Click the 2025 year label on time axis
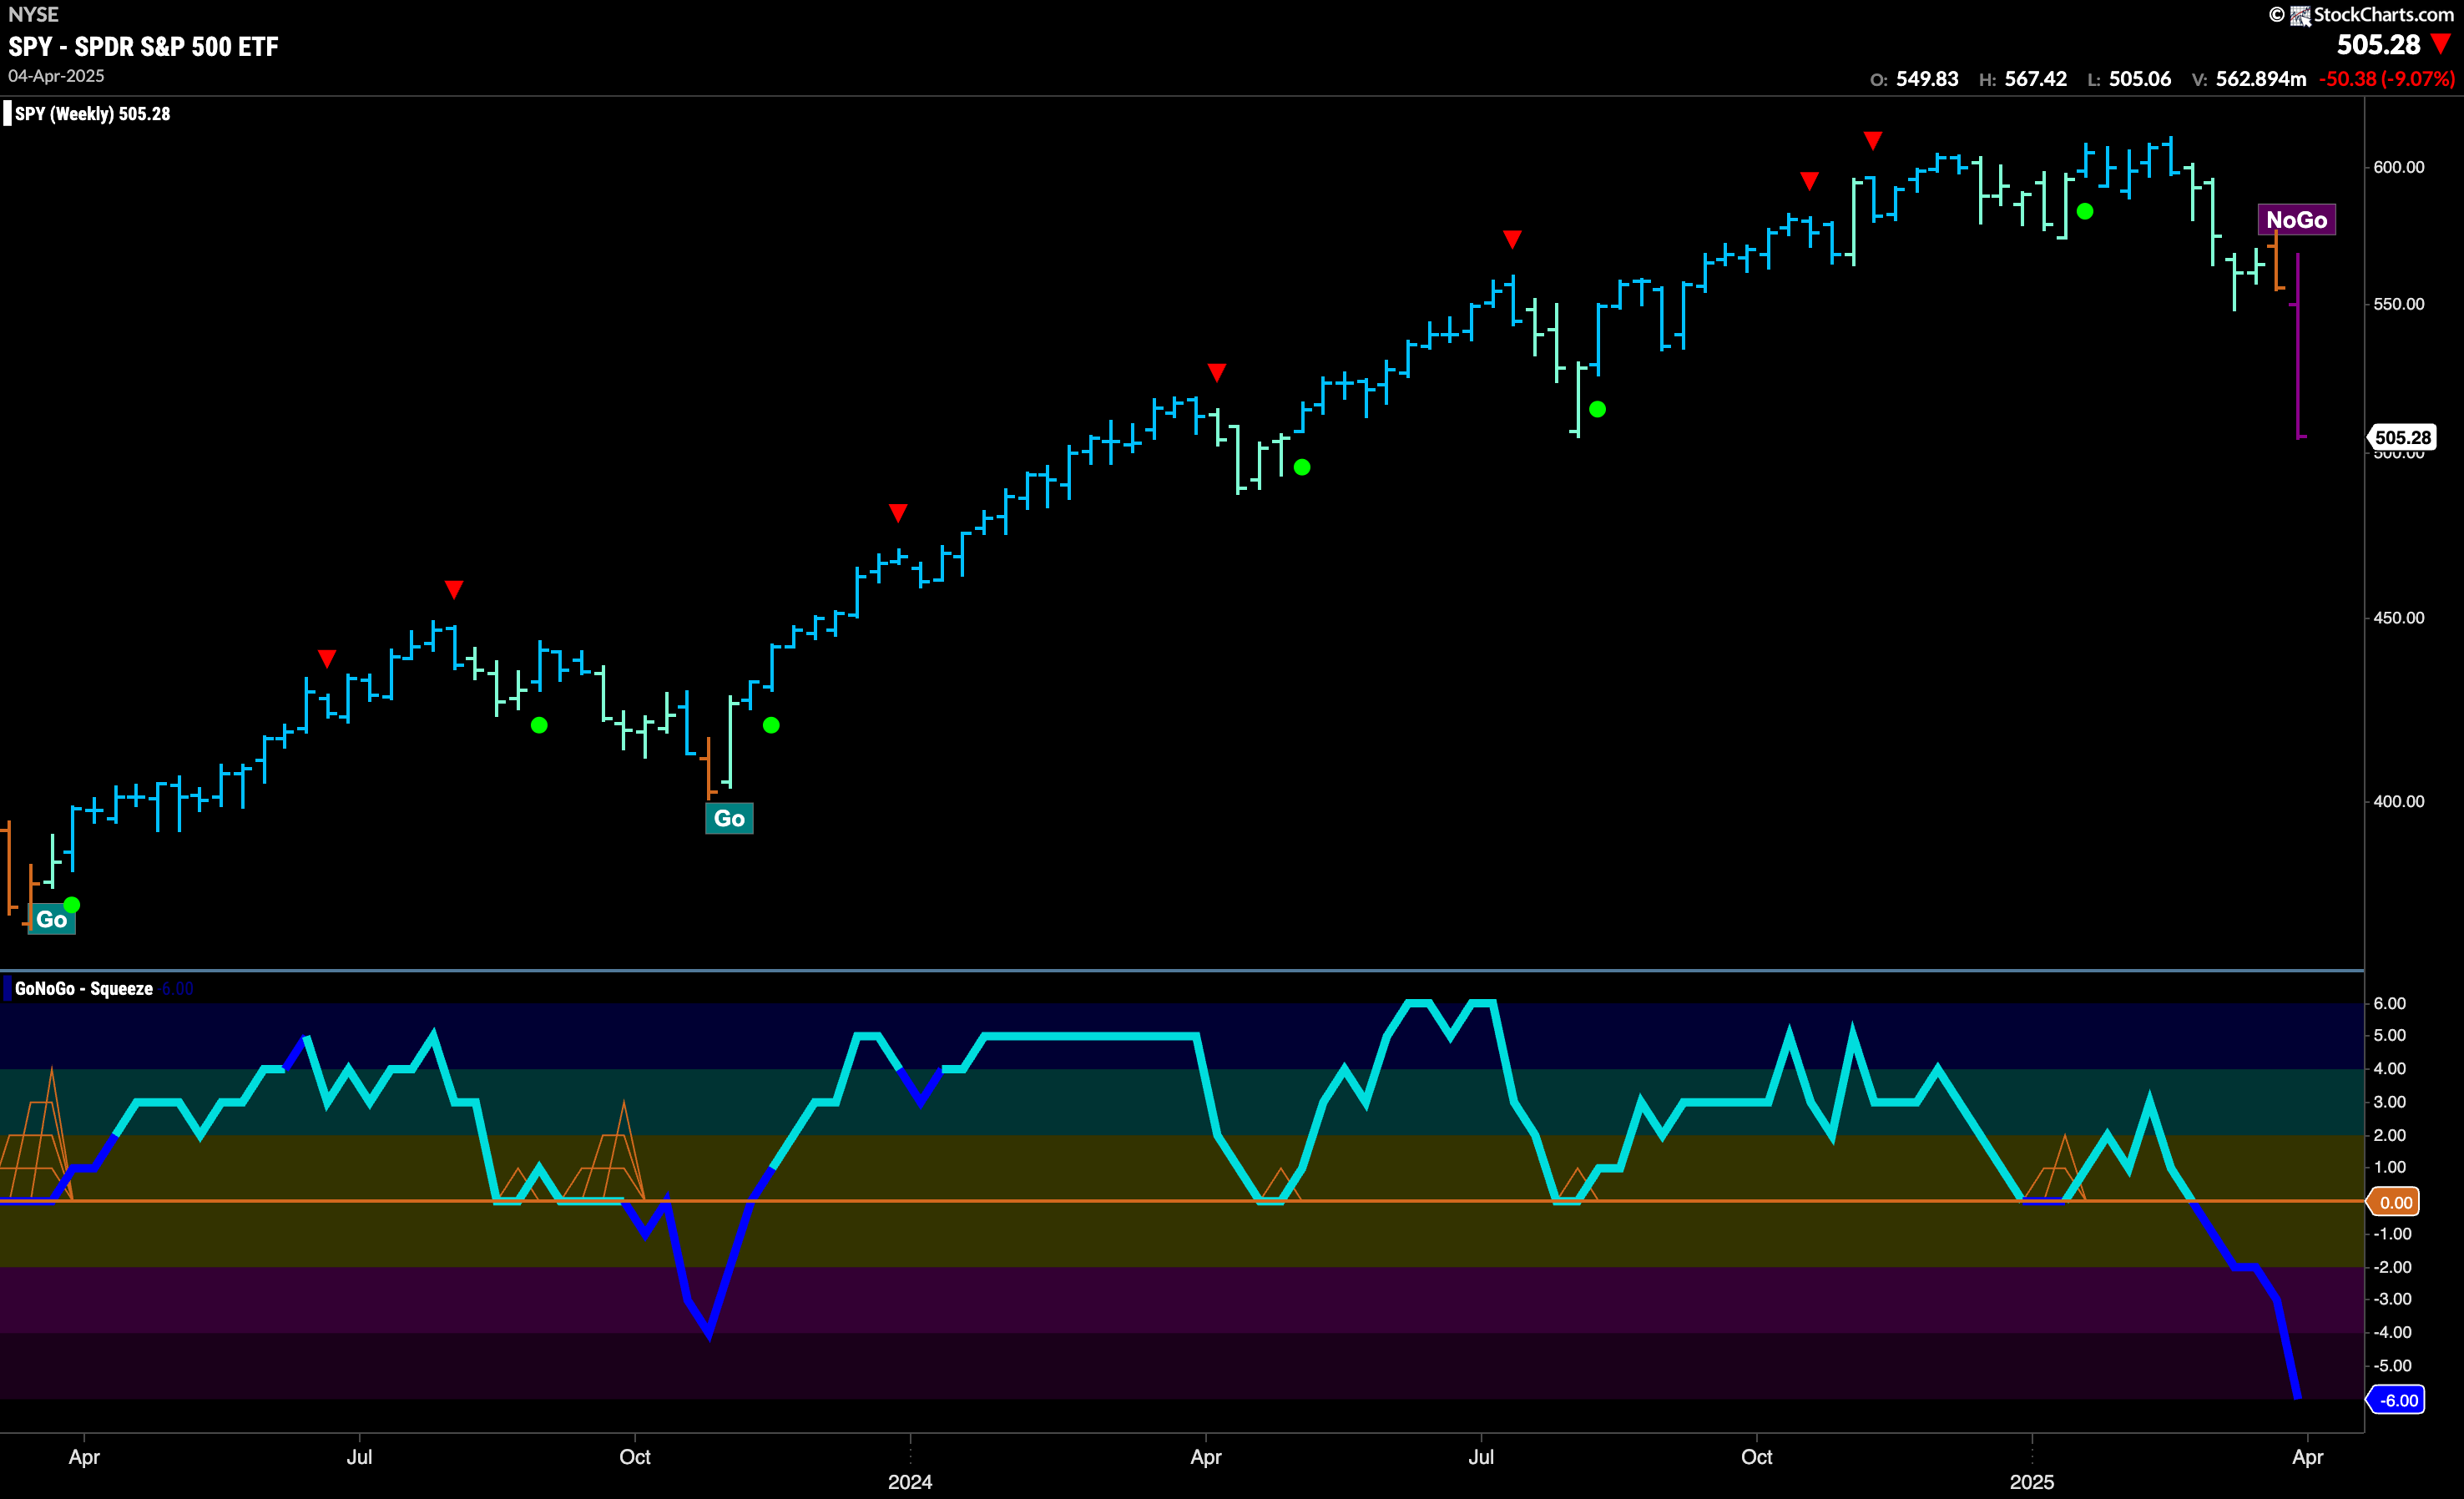This screenshot has width=2464, height=1499. [x=2032, y=1482]
